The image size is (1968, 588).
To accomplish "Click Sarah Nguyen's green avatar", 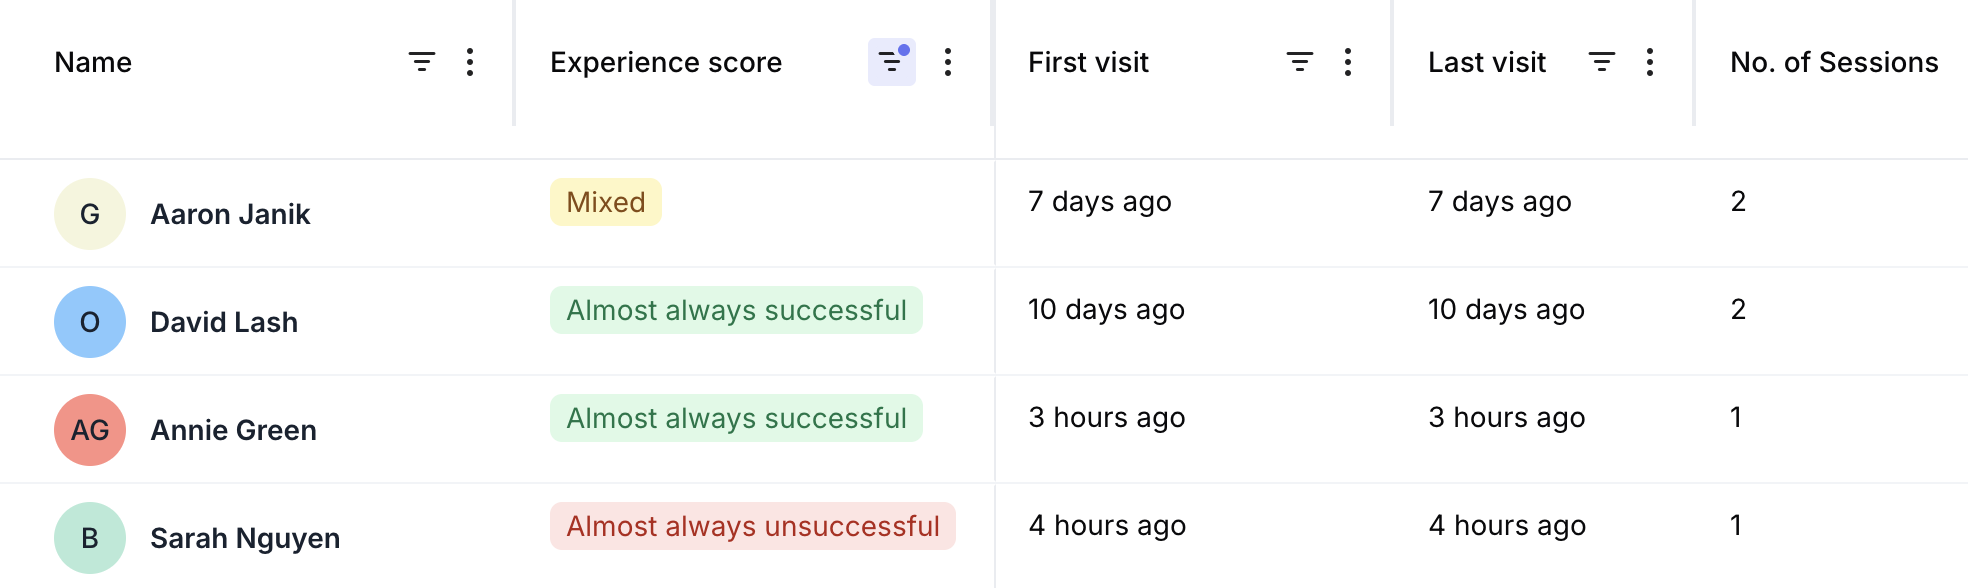I will (88, 537).
